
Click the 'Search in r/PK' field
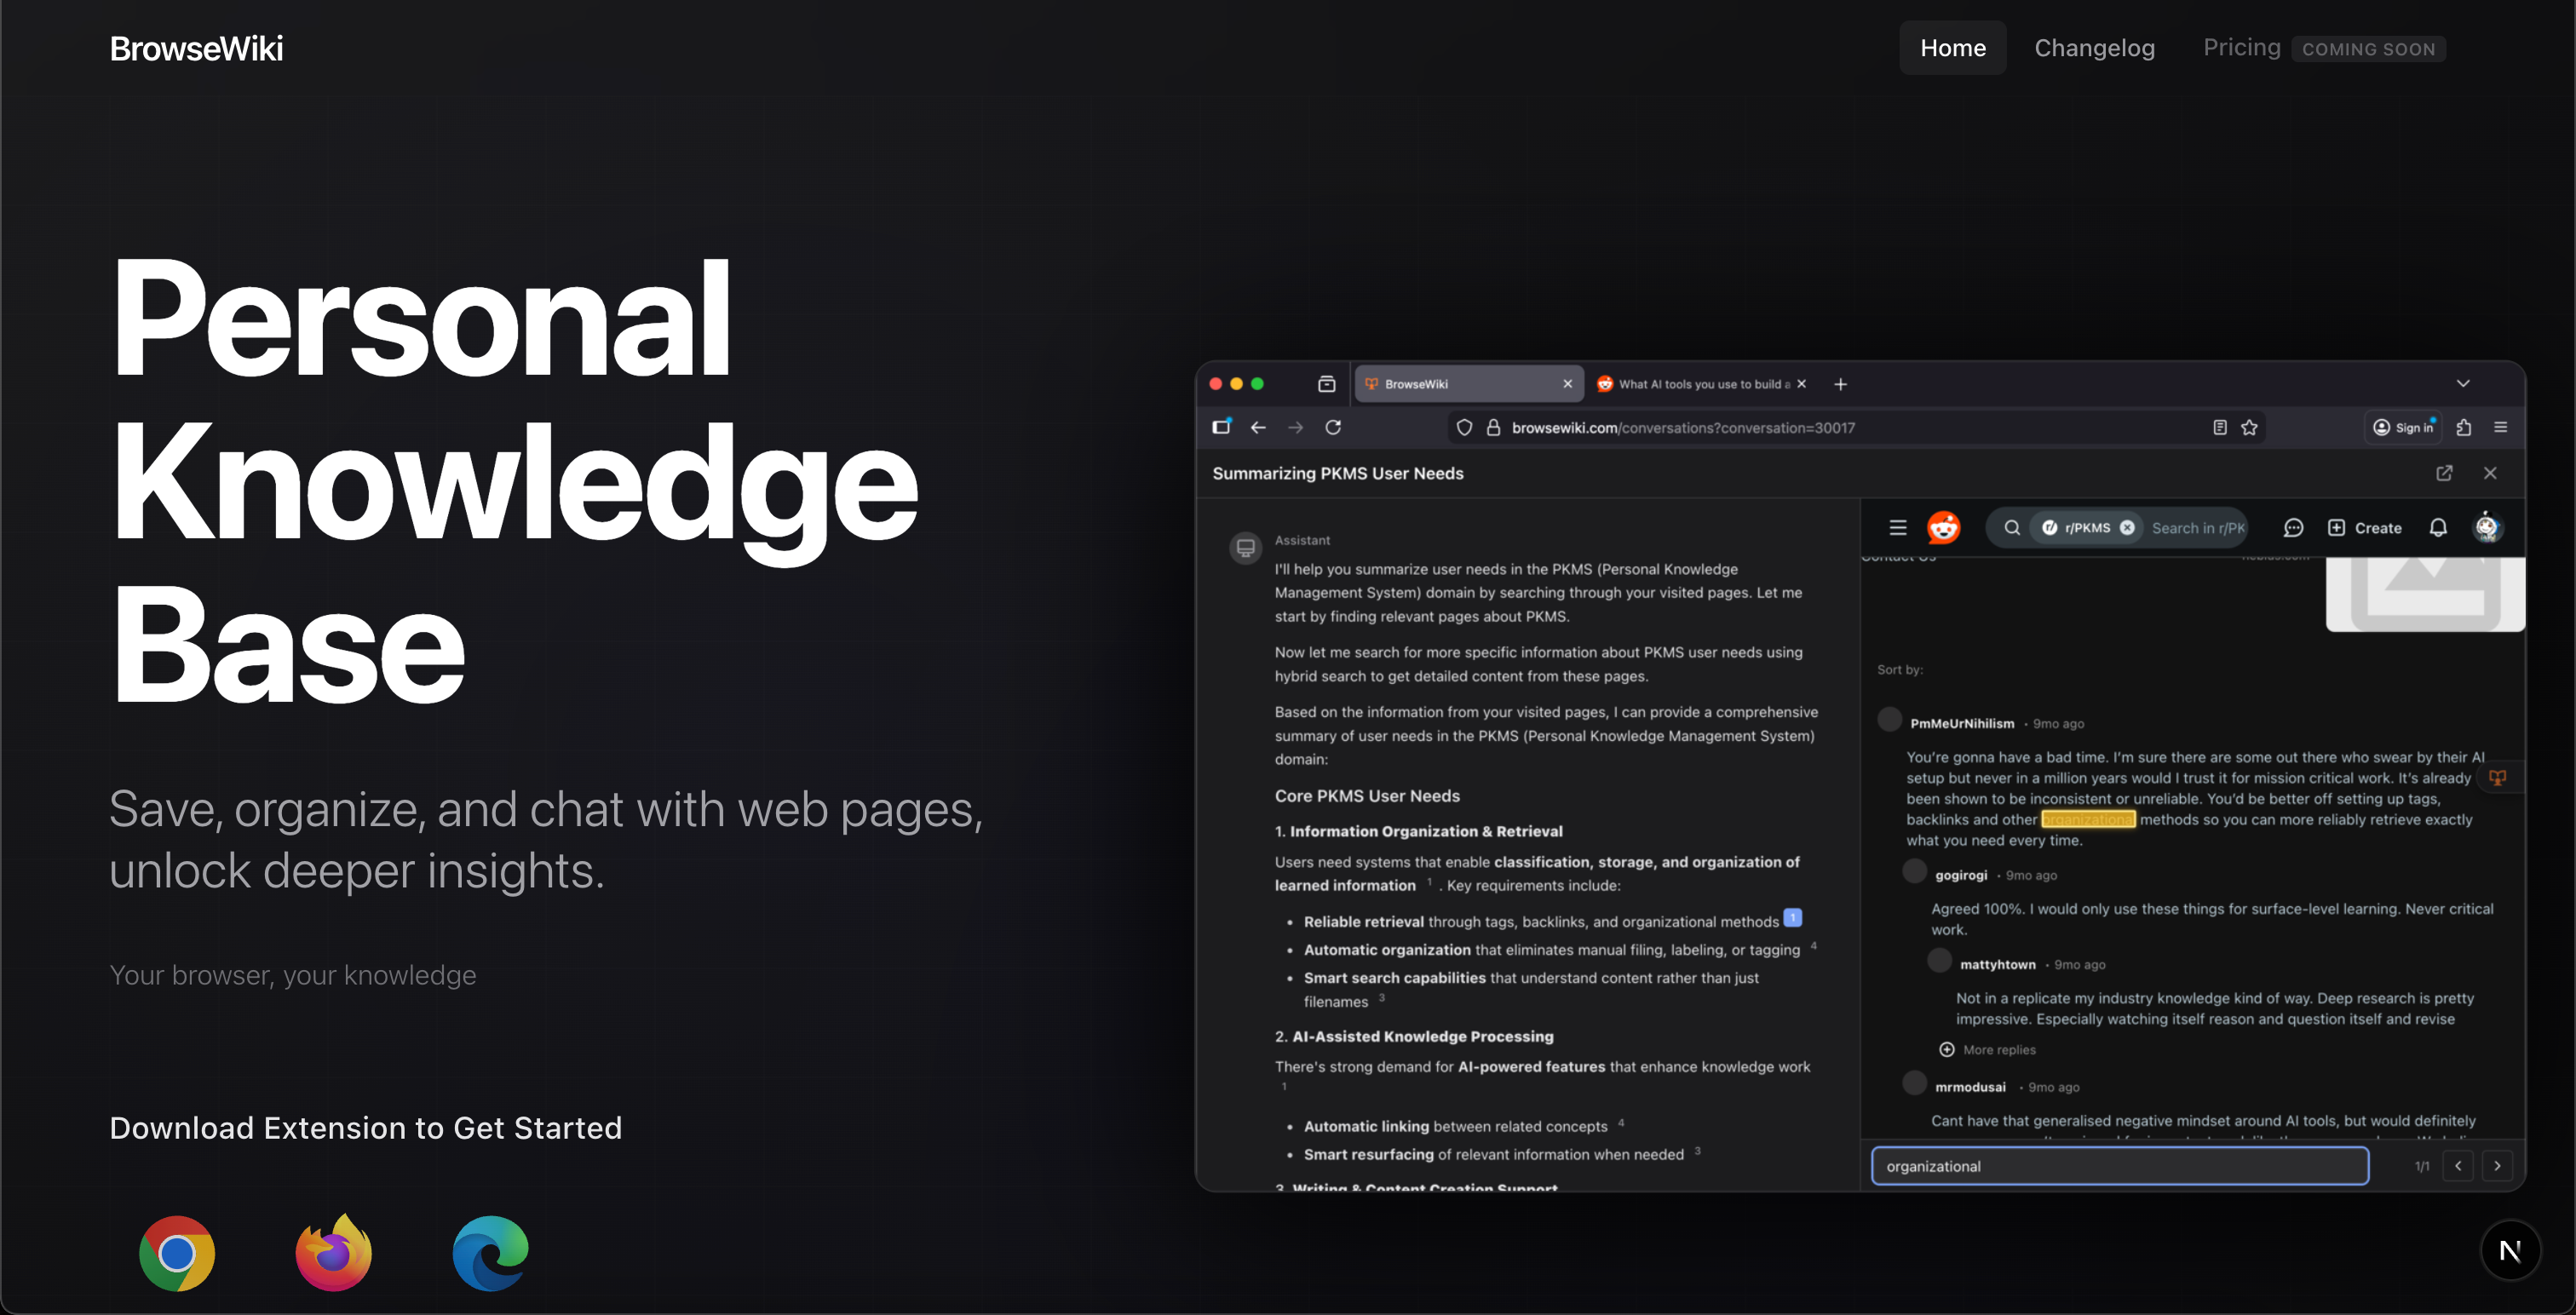pos(2197,528)
